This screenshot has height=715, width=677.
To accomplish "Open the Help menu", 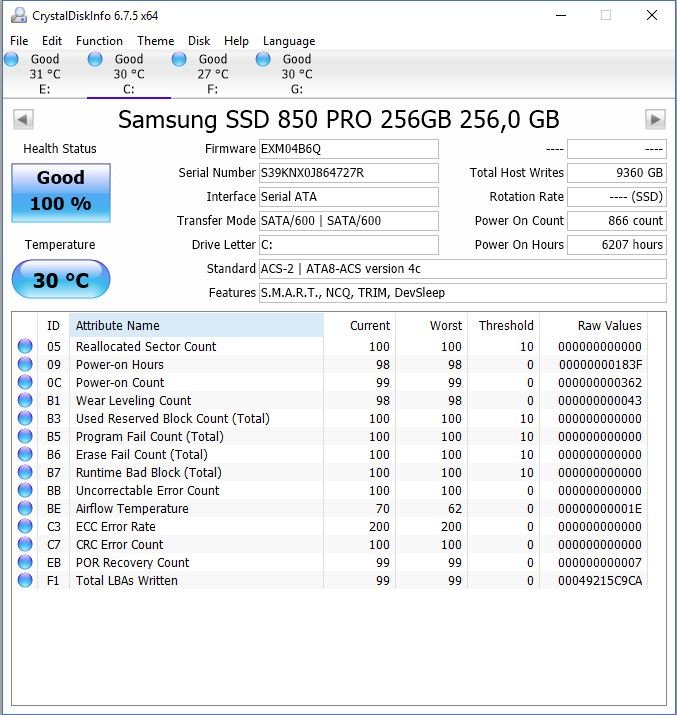I will 236,41.
